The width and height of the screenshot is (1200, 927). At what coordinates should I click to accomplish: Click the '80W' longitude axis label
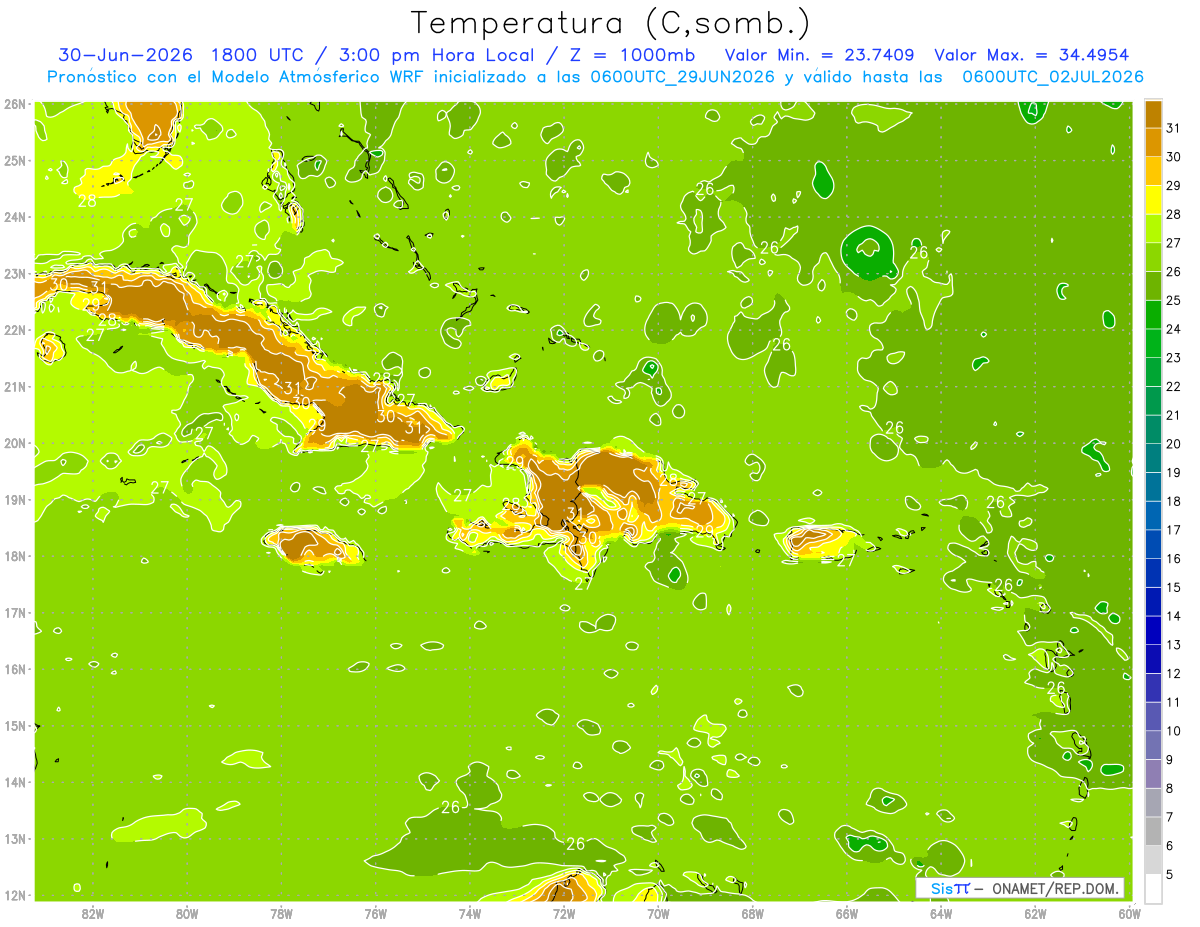[187, 914]
